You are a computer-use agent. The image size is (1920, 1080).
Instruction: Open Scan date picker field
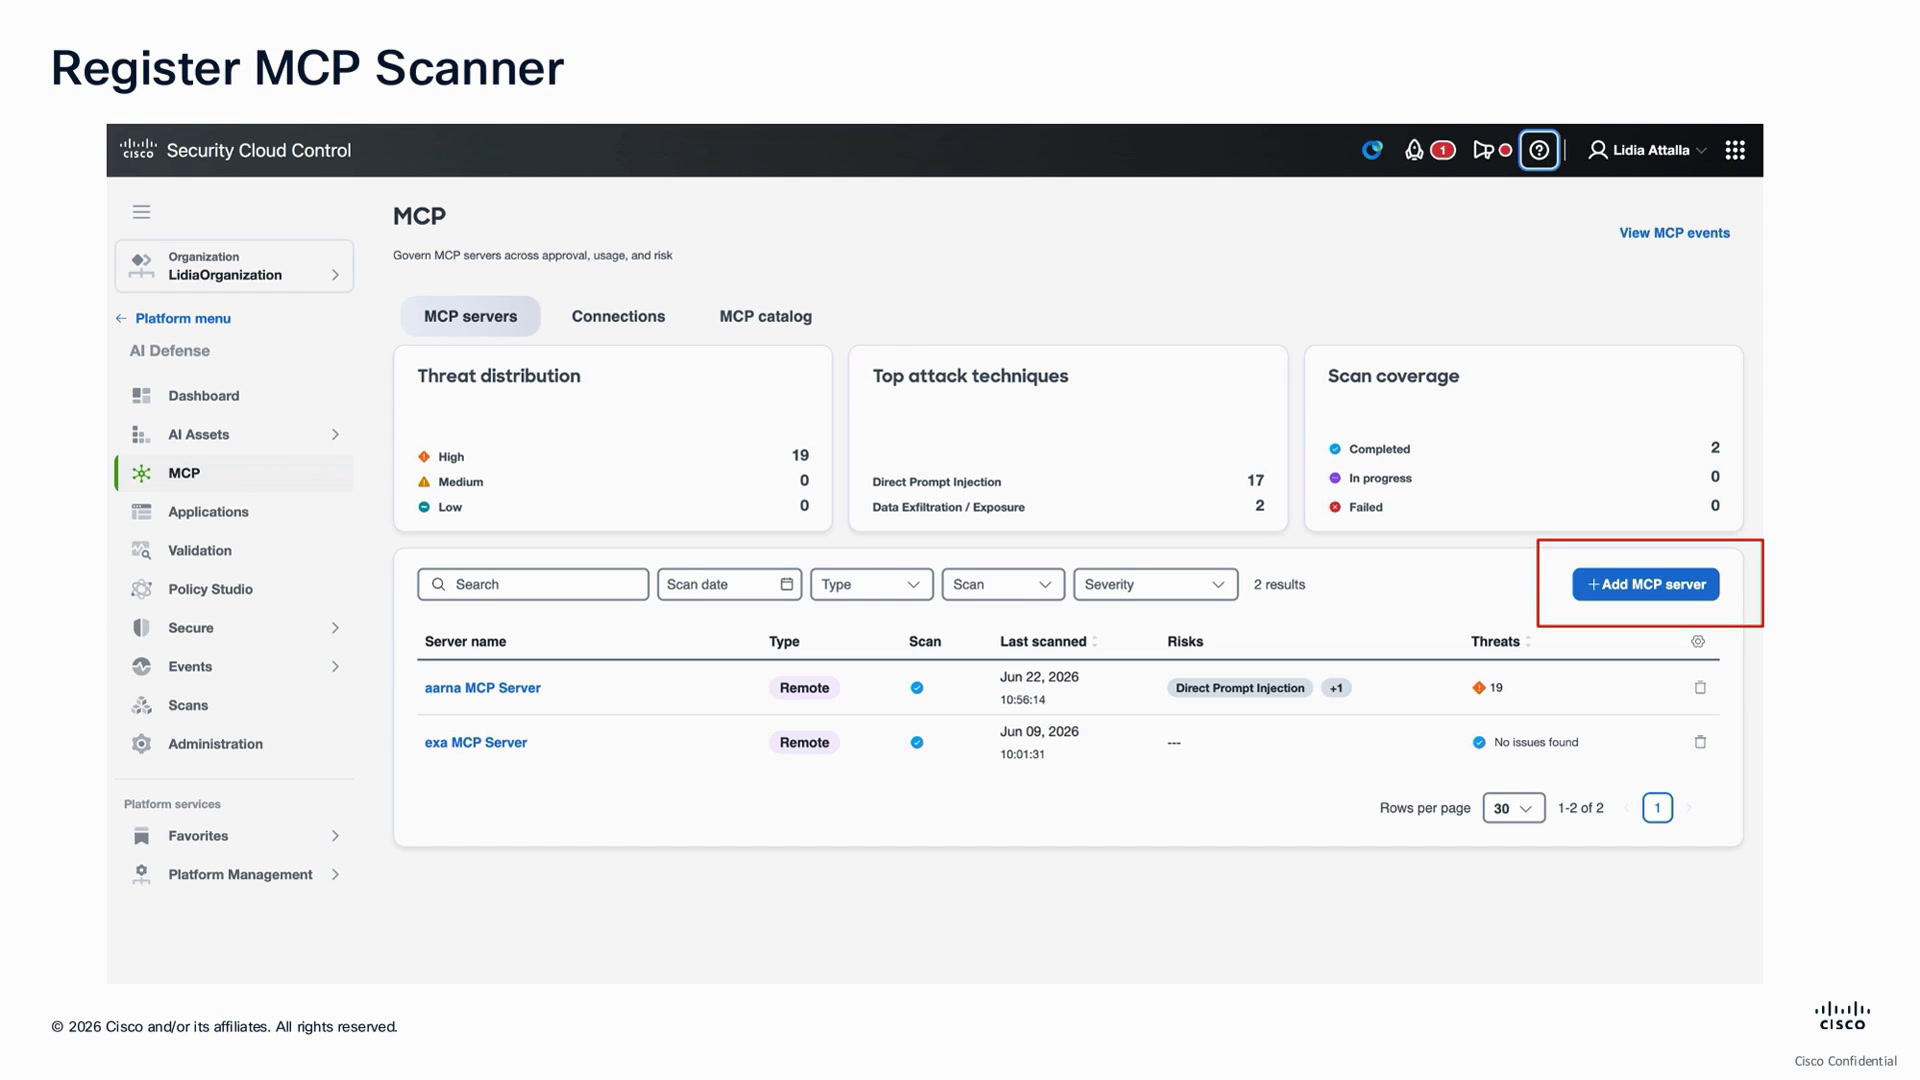[729, 585]
